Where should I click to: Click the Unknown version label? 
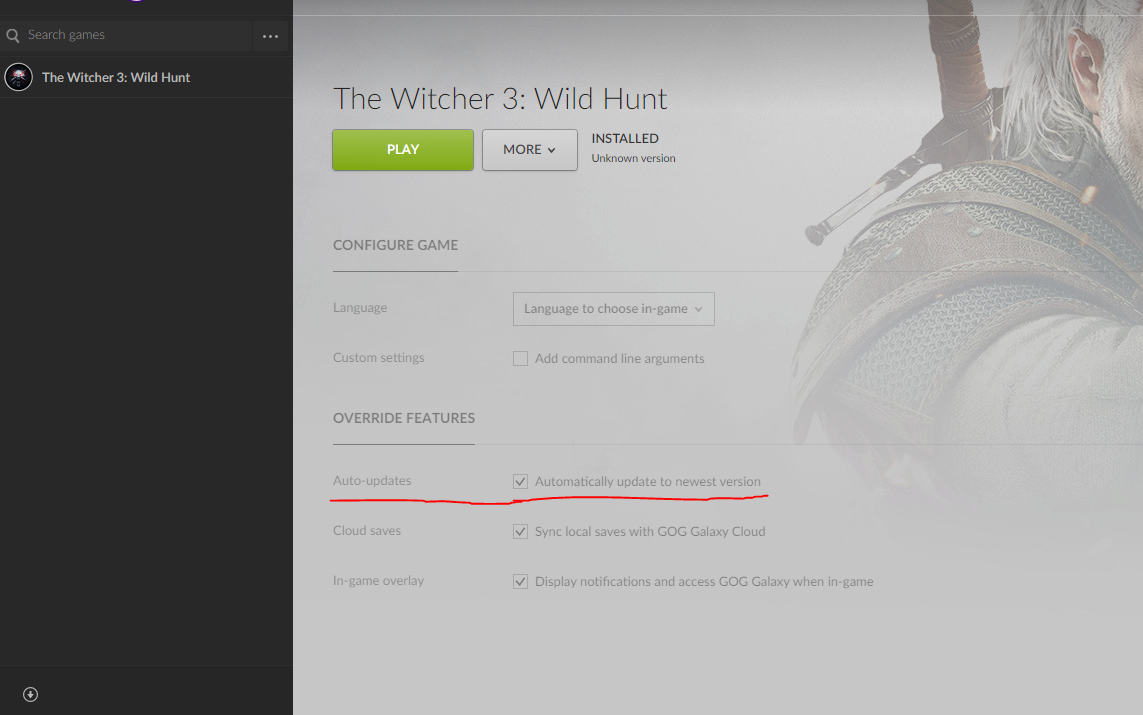(x=633, y=158)
